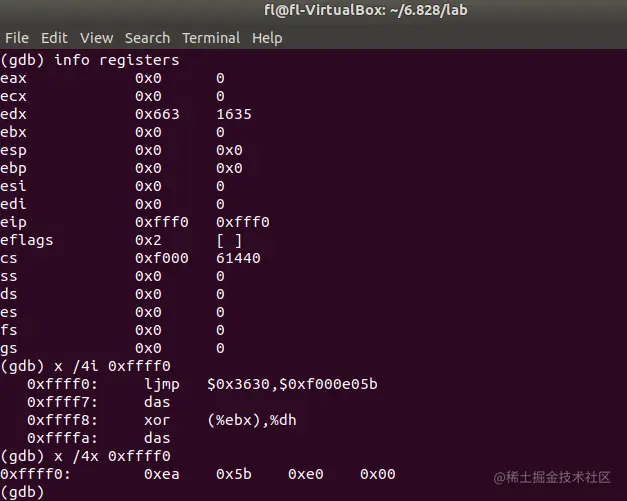627x501 pixels.
Task: Click address label 0xffff7:
Action: coord(62,402)
